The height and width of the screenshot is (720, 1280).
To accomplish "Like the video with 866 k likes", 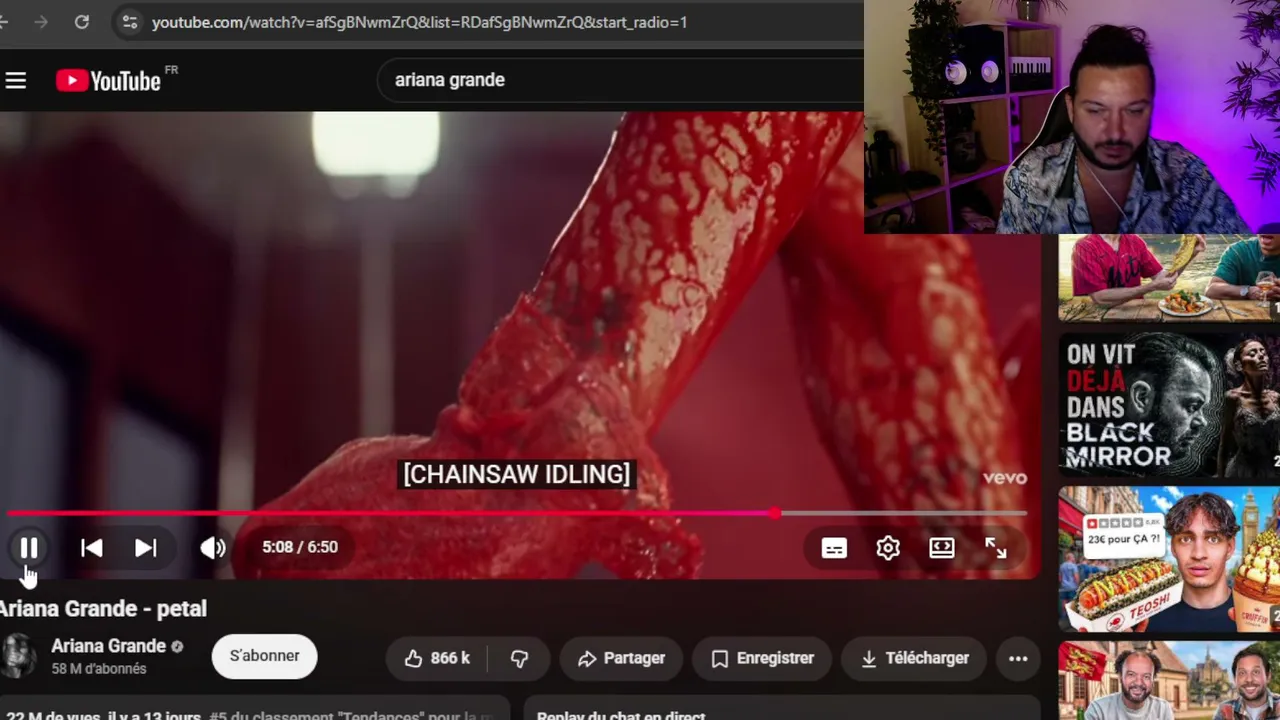I will (437, 658).
